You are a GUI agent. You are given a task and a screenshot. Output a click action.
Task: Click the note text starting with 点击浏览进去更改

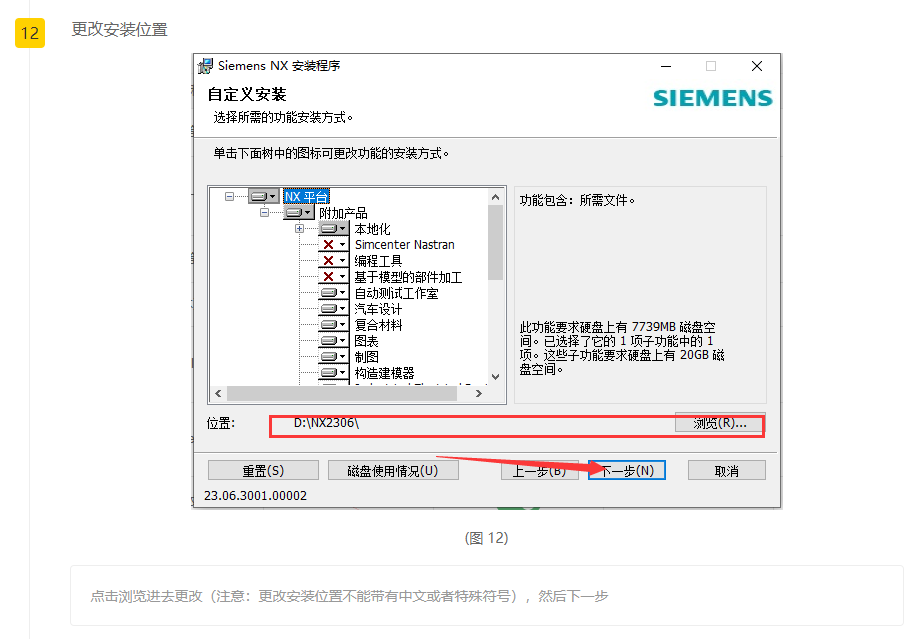(349, 596)
